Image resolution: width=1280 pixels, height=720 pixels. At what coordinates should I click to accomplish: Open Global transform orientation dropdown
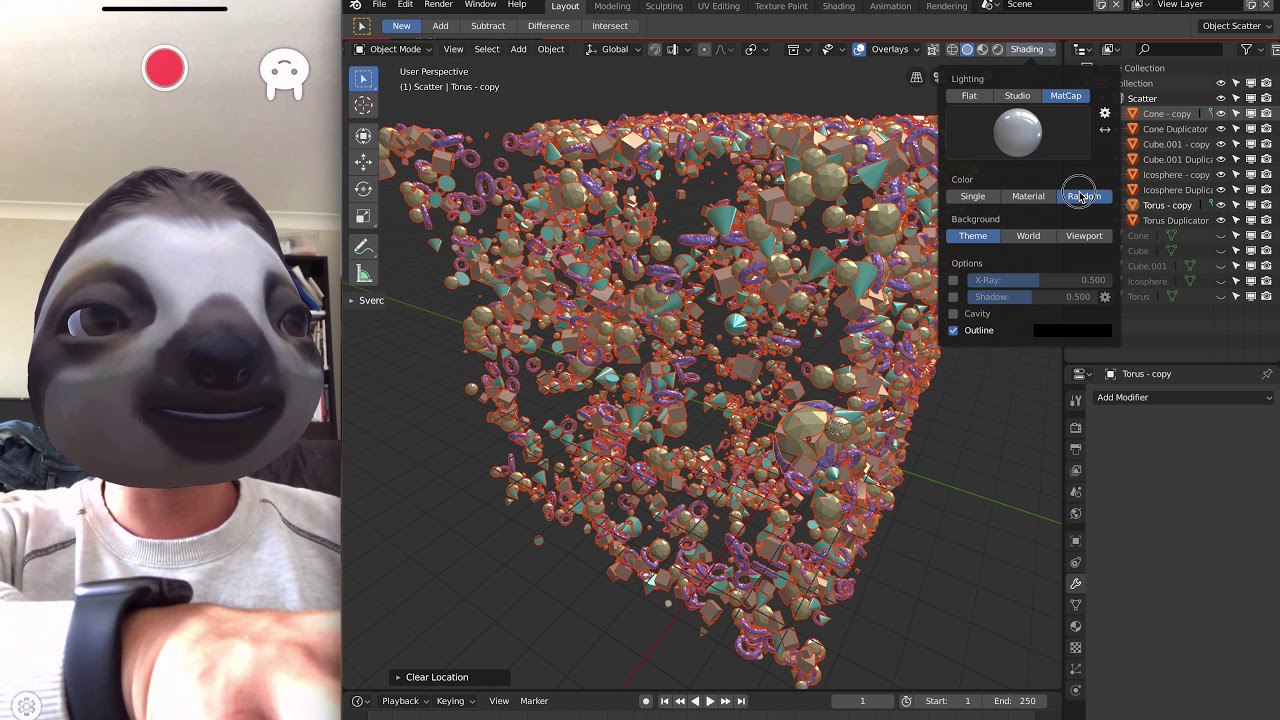point(613,49)
